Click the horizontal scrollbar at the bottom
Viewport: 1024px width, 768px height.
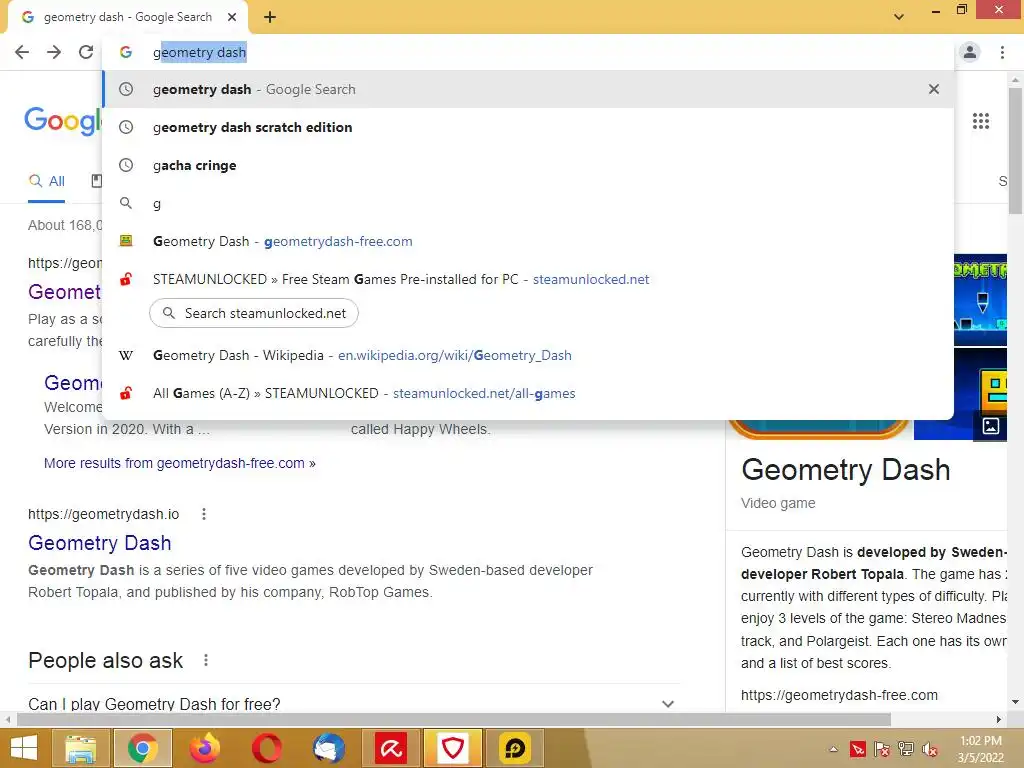pos(454,719)
